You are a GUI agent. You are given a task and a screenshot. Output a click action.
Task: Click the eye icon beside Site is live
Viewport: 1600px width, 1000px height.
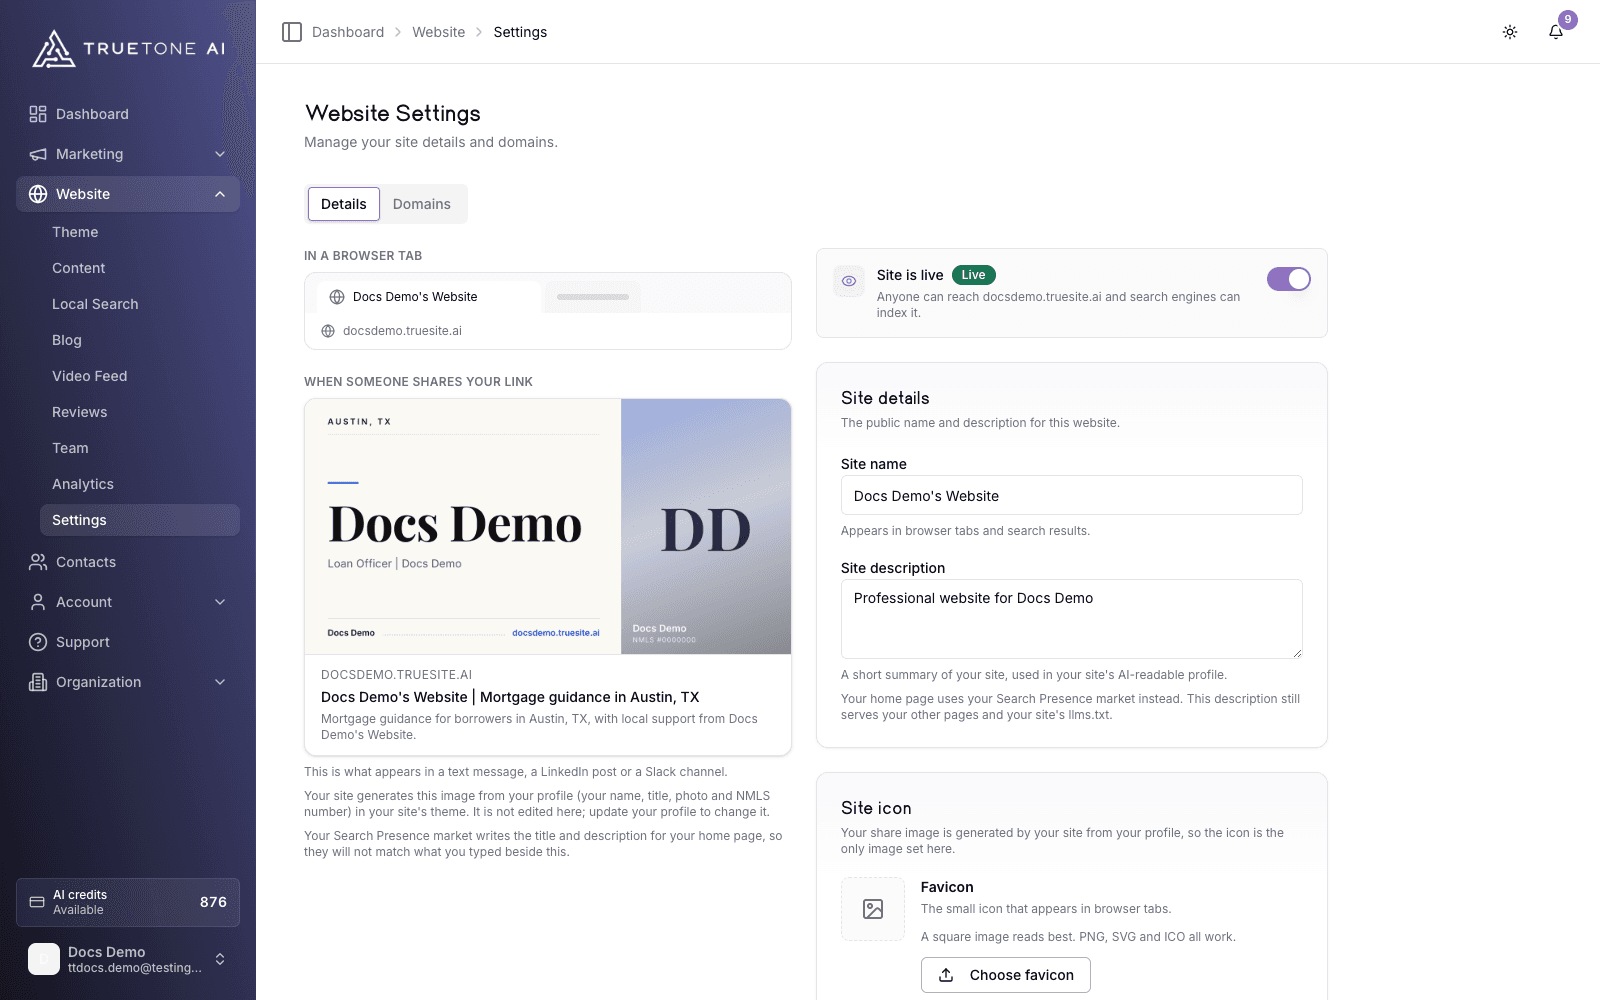pyautogui.click(x=849, y=281)
